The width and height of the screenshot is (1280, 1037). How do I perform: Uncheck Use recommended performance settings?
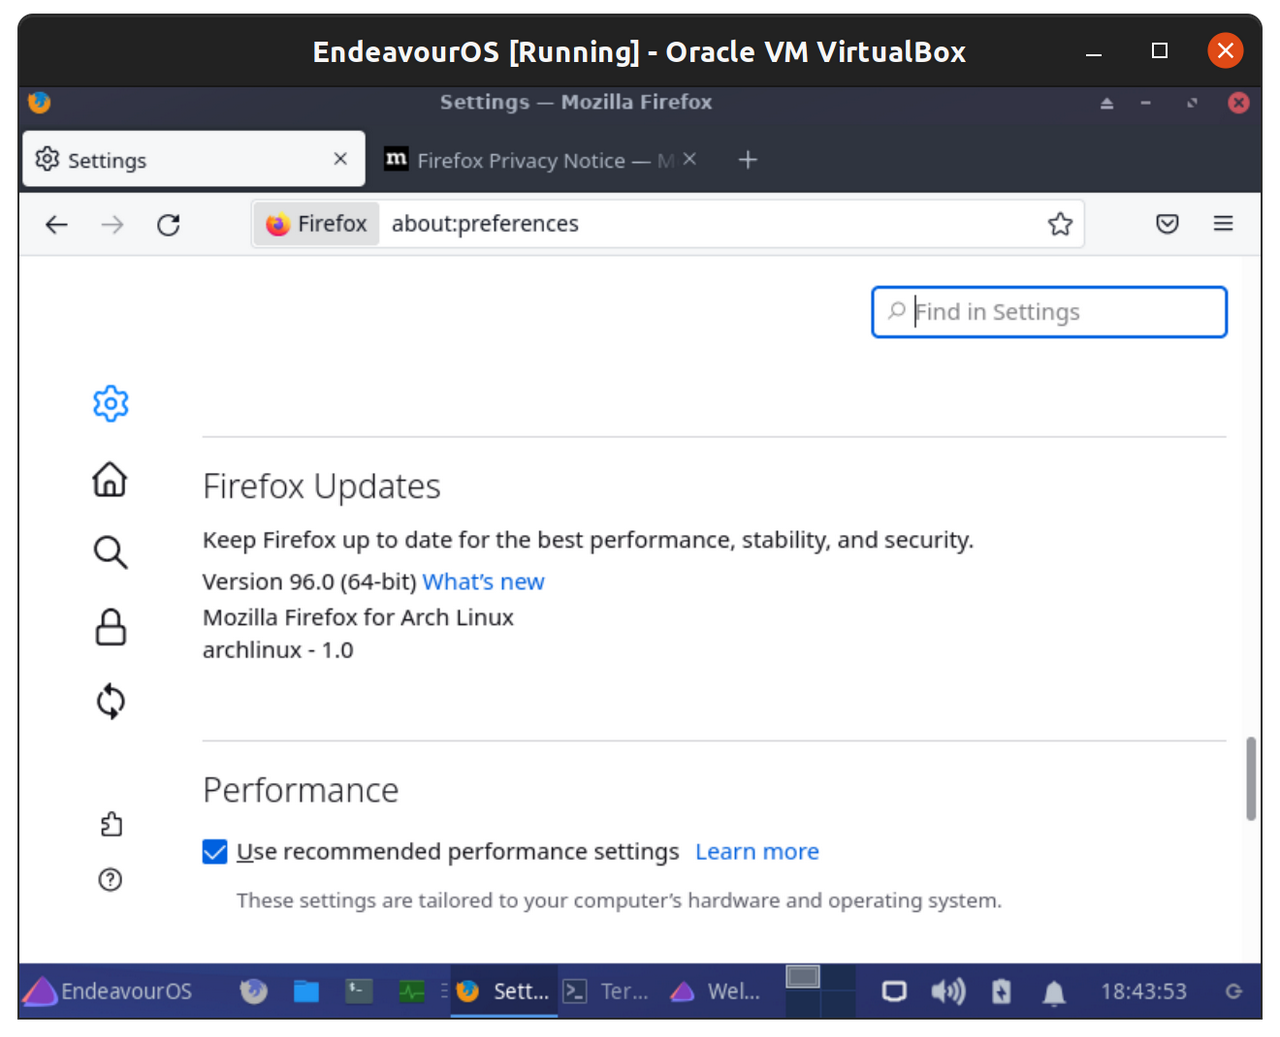point(215,852)
